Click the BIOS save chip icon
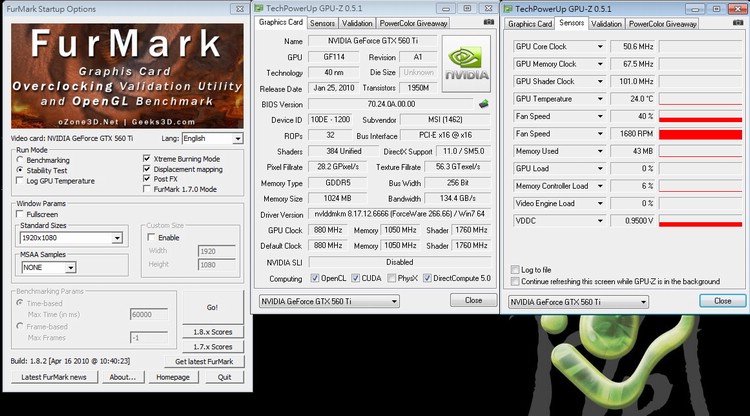 484,104
